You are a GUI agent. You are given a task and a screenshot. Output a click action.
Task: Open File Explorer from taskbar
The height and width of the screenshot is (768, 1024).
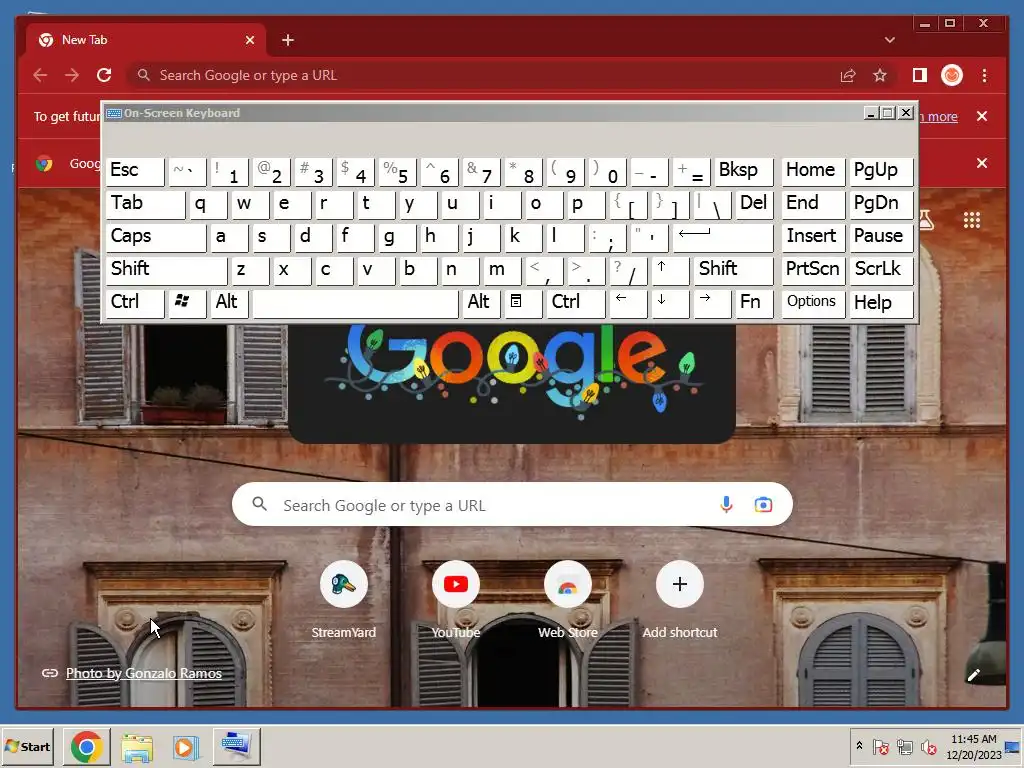(136, 746)
